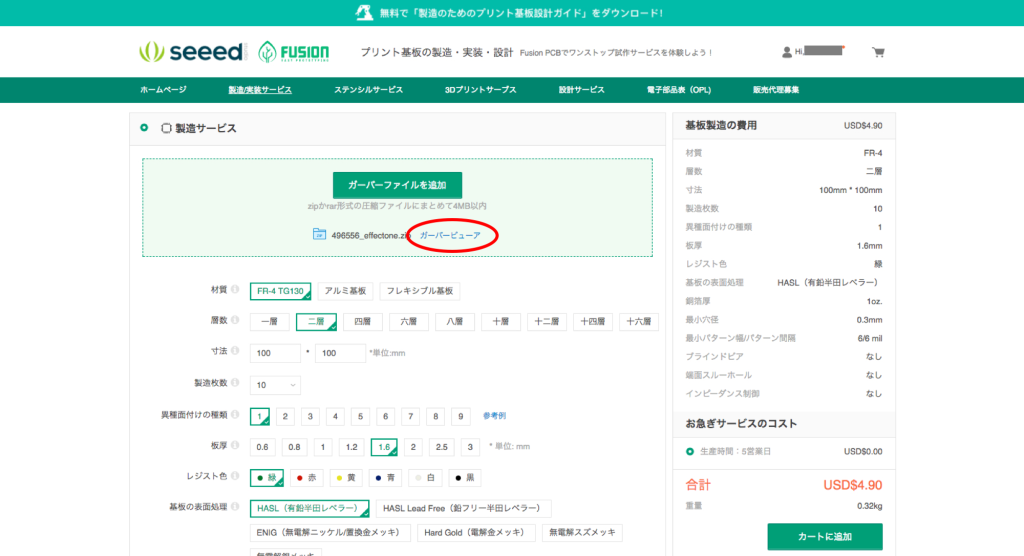
Task: Select the 生産時間 6営業日 radio option
Action: [690, 451]
